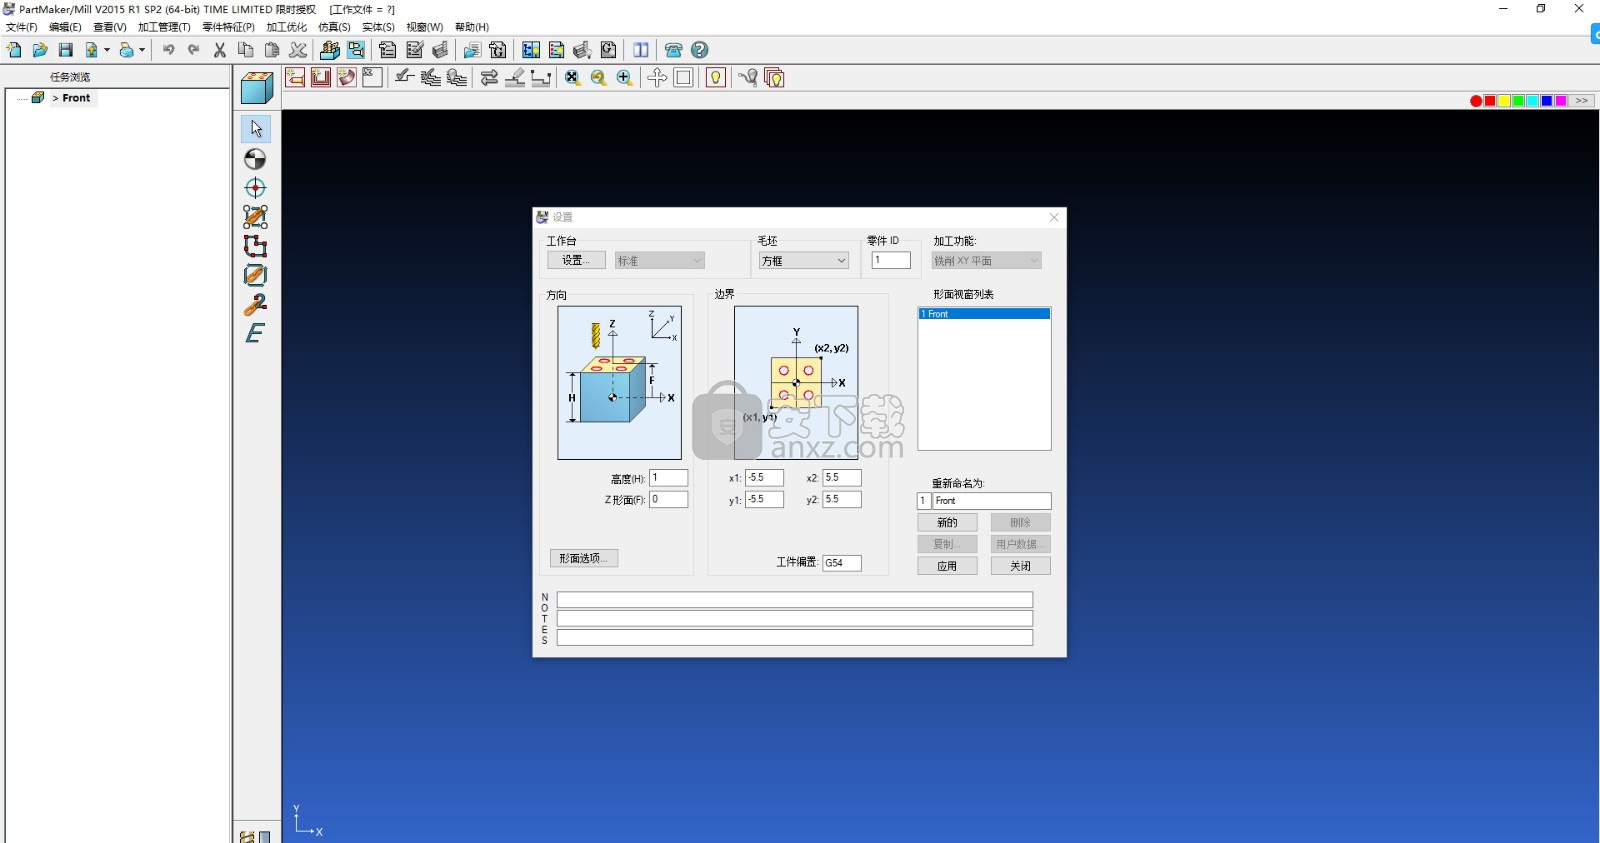Image resolution: width=1600 pixels, height=843 pixels.
Task: Click the 工件偏置 G54 field
Action: coord(842,563)
